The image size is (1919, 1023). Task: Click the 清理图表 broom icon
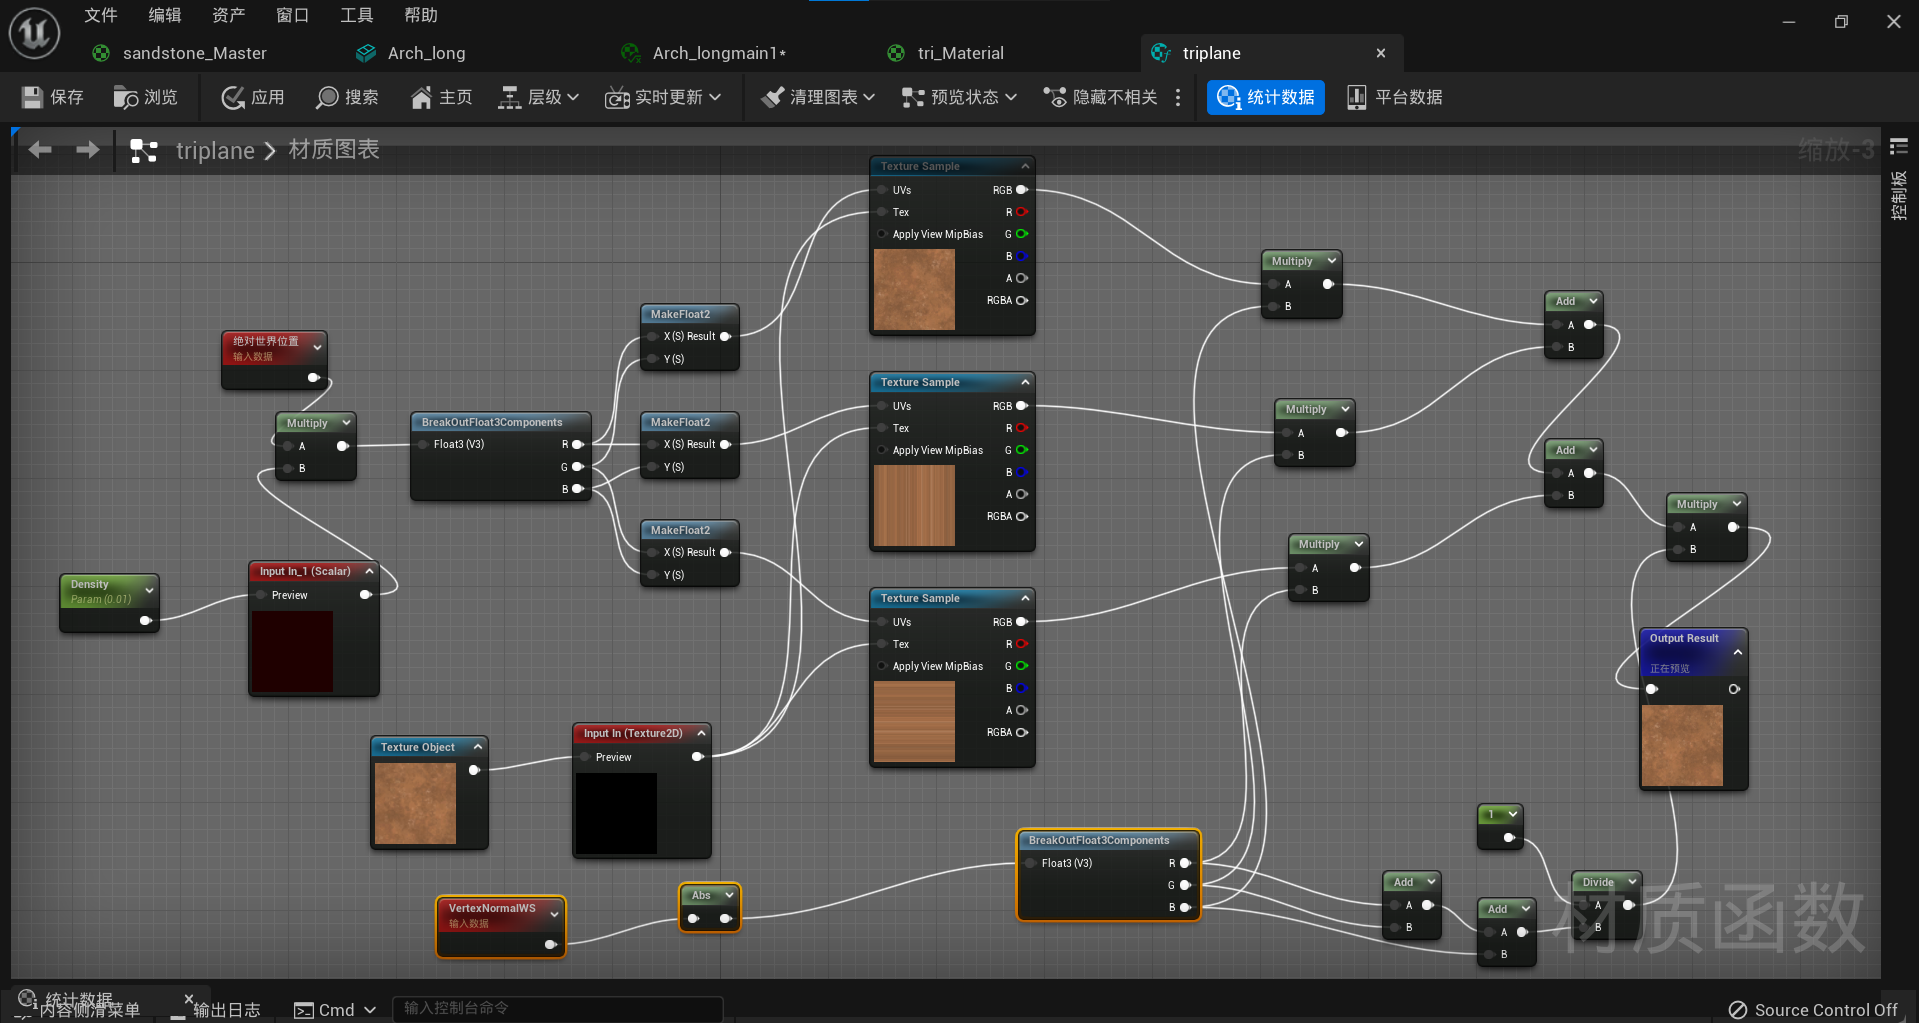[772, 97]
